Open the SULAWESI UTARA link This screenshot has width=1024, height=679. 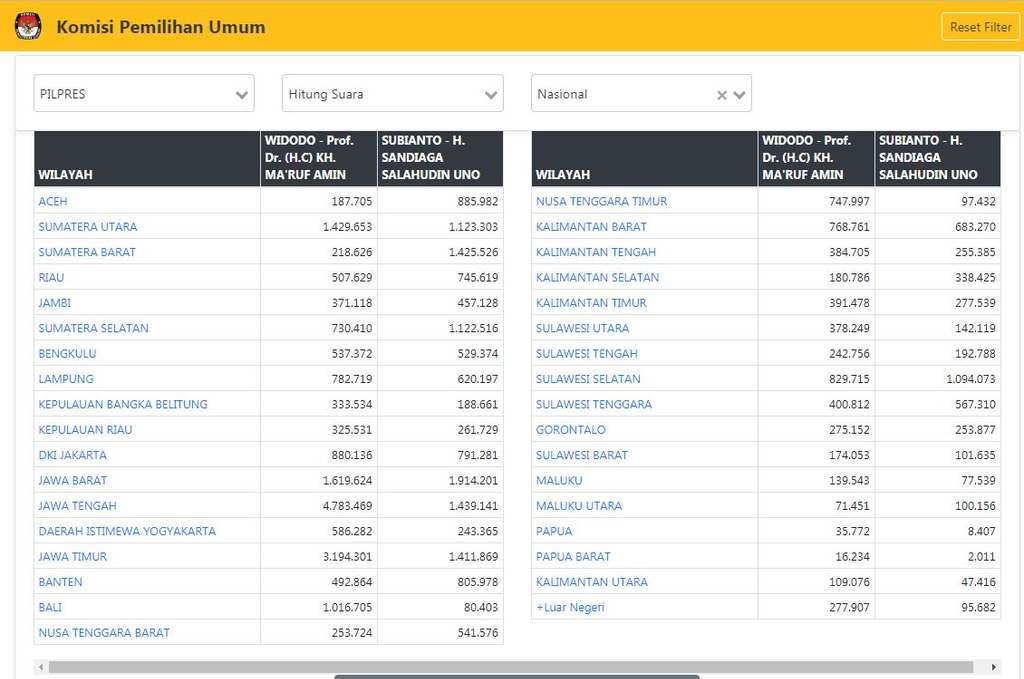pos(583,328)
